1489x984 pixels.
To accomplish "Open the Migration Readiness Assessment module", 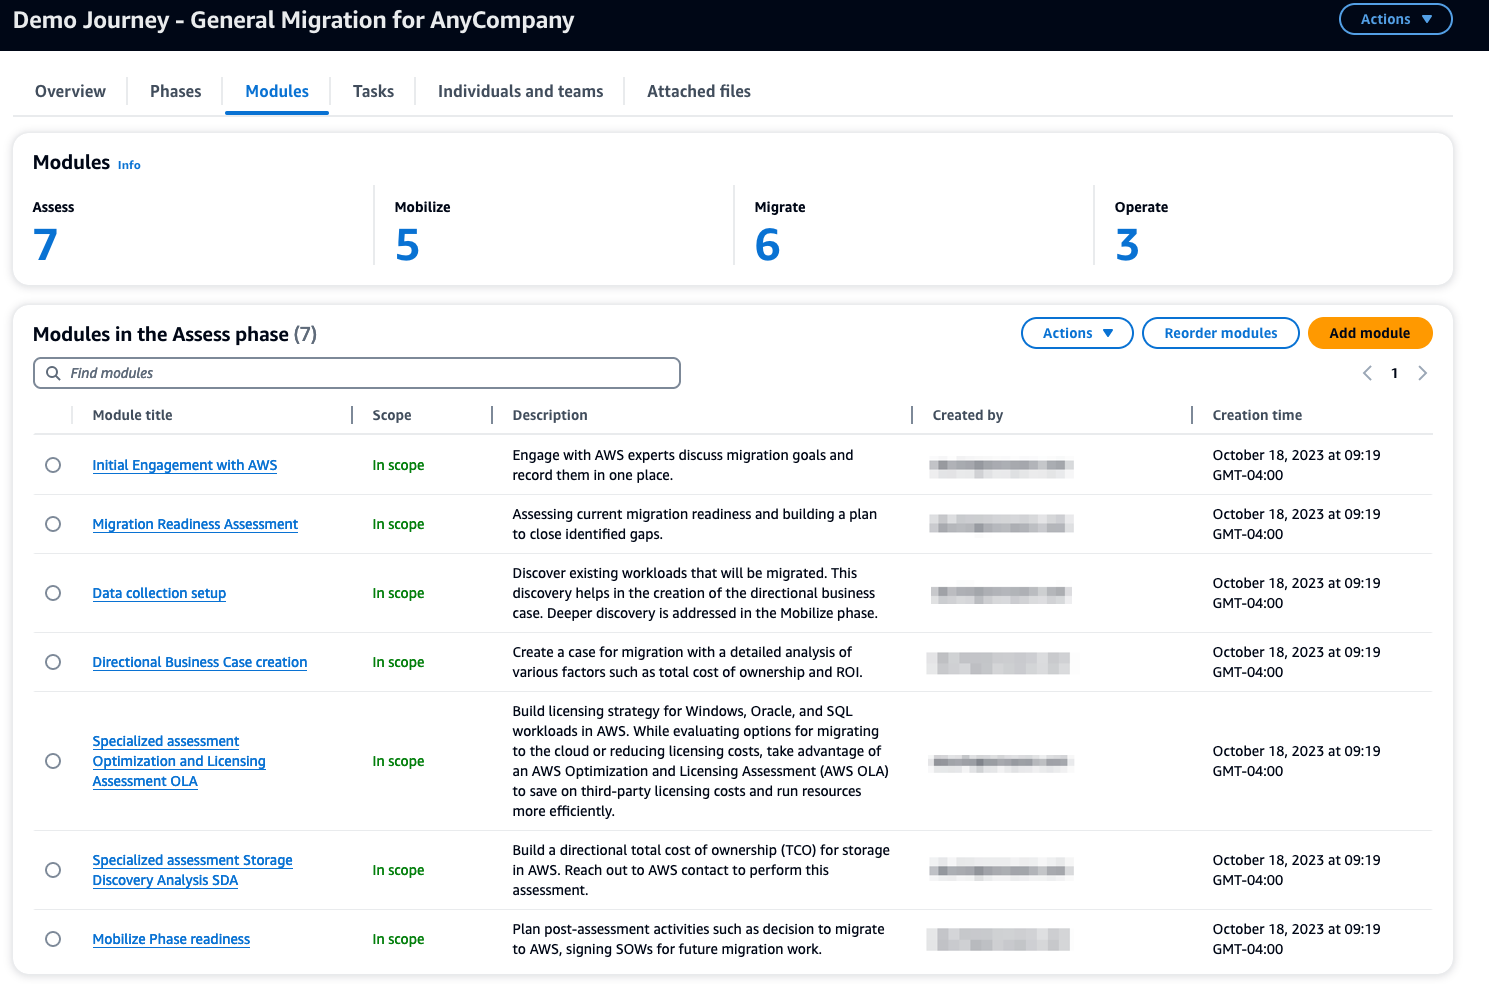I will [195, 524].
